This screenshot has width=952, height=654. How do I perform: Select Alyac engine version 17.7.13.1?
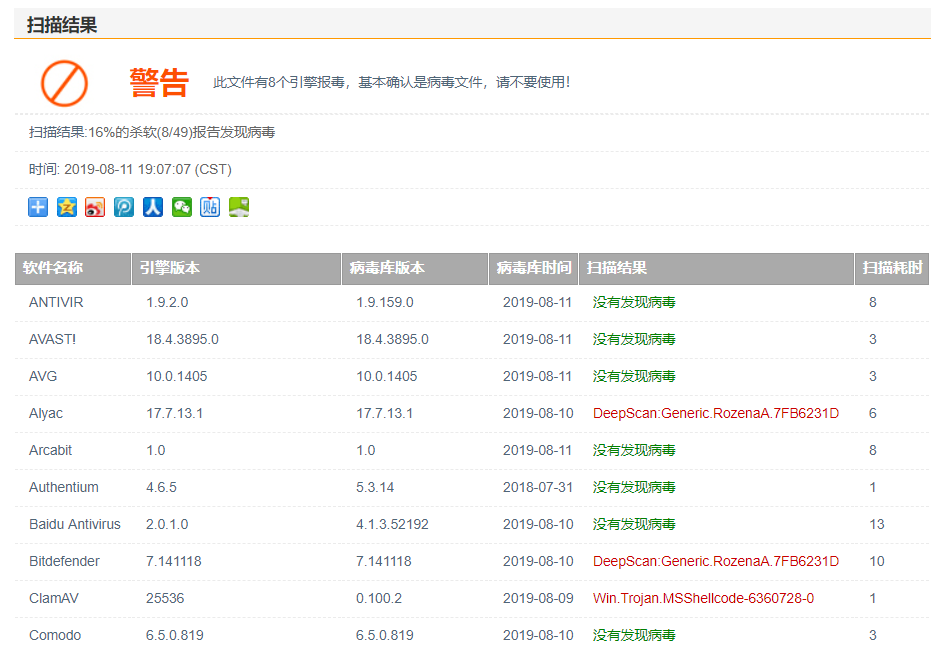pos(174,414)
